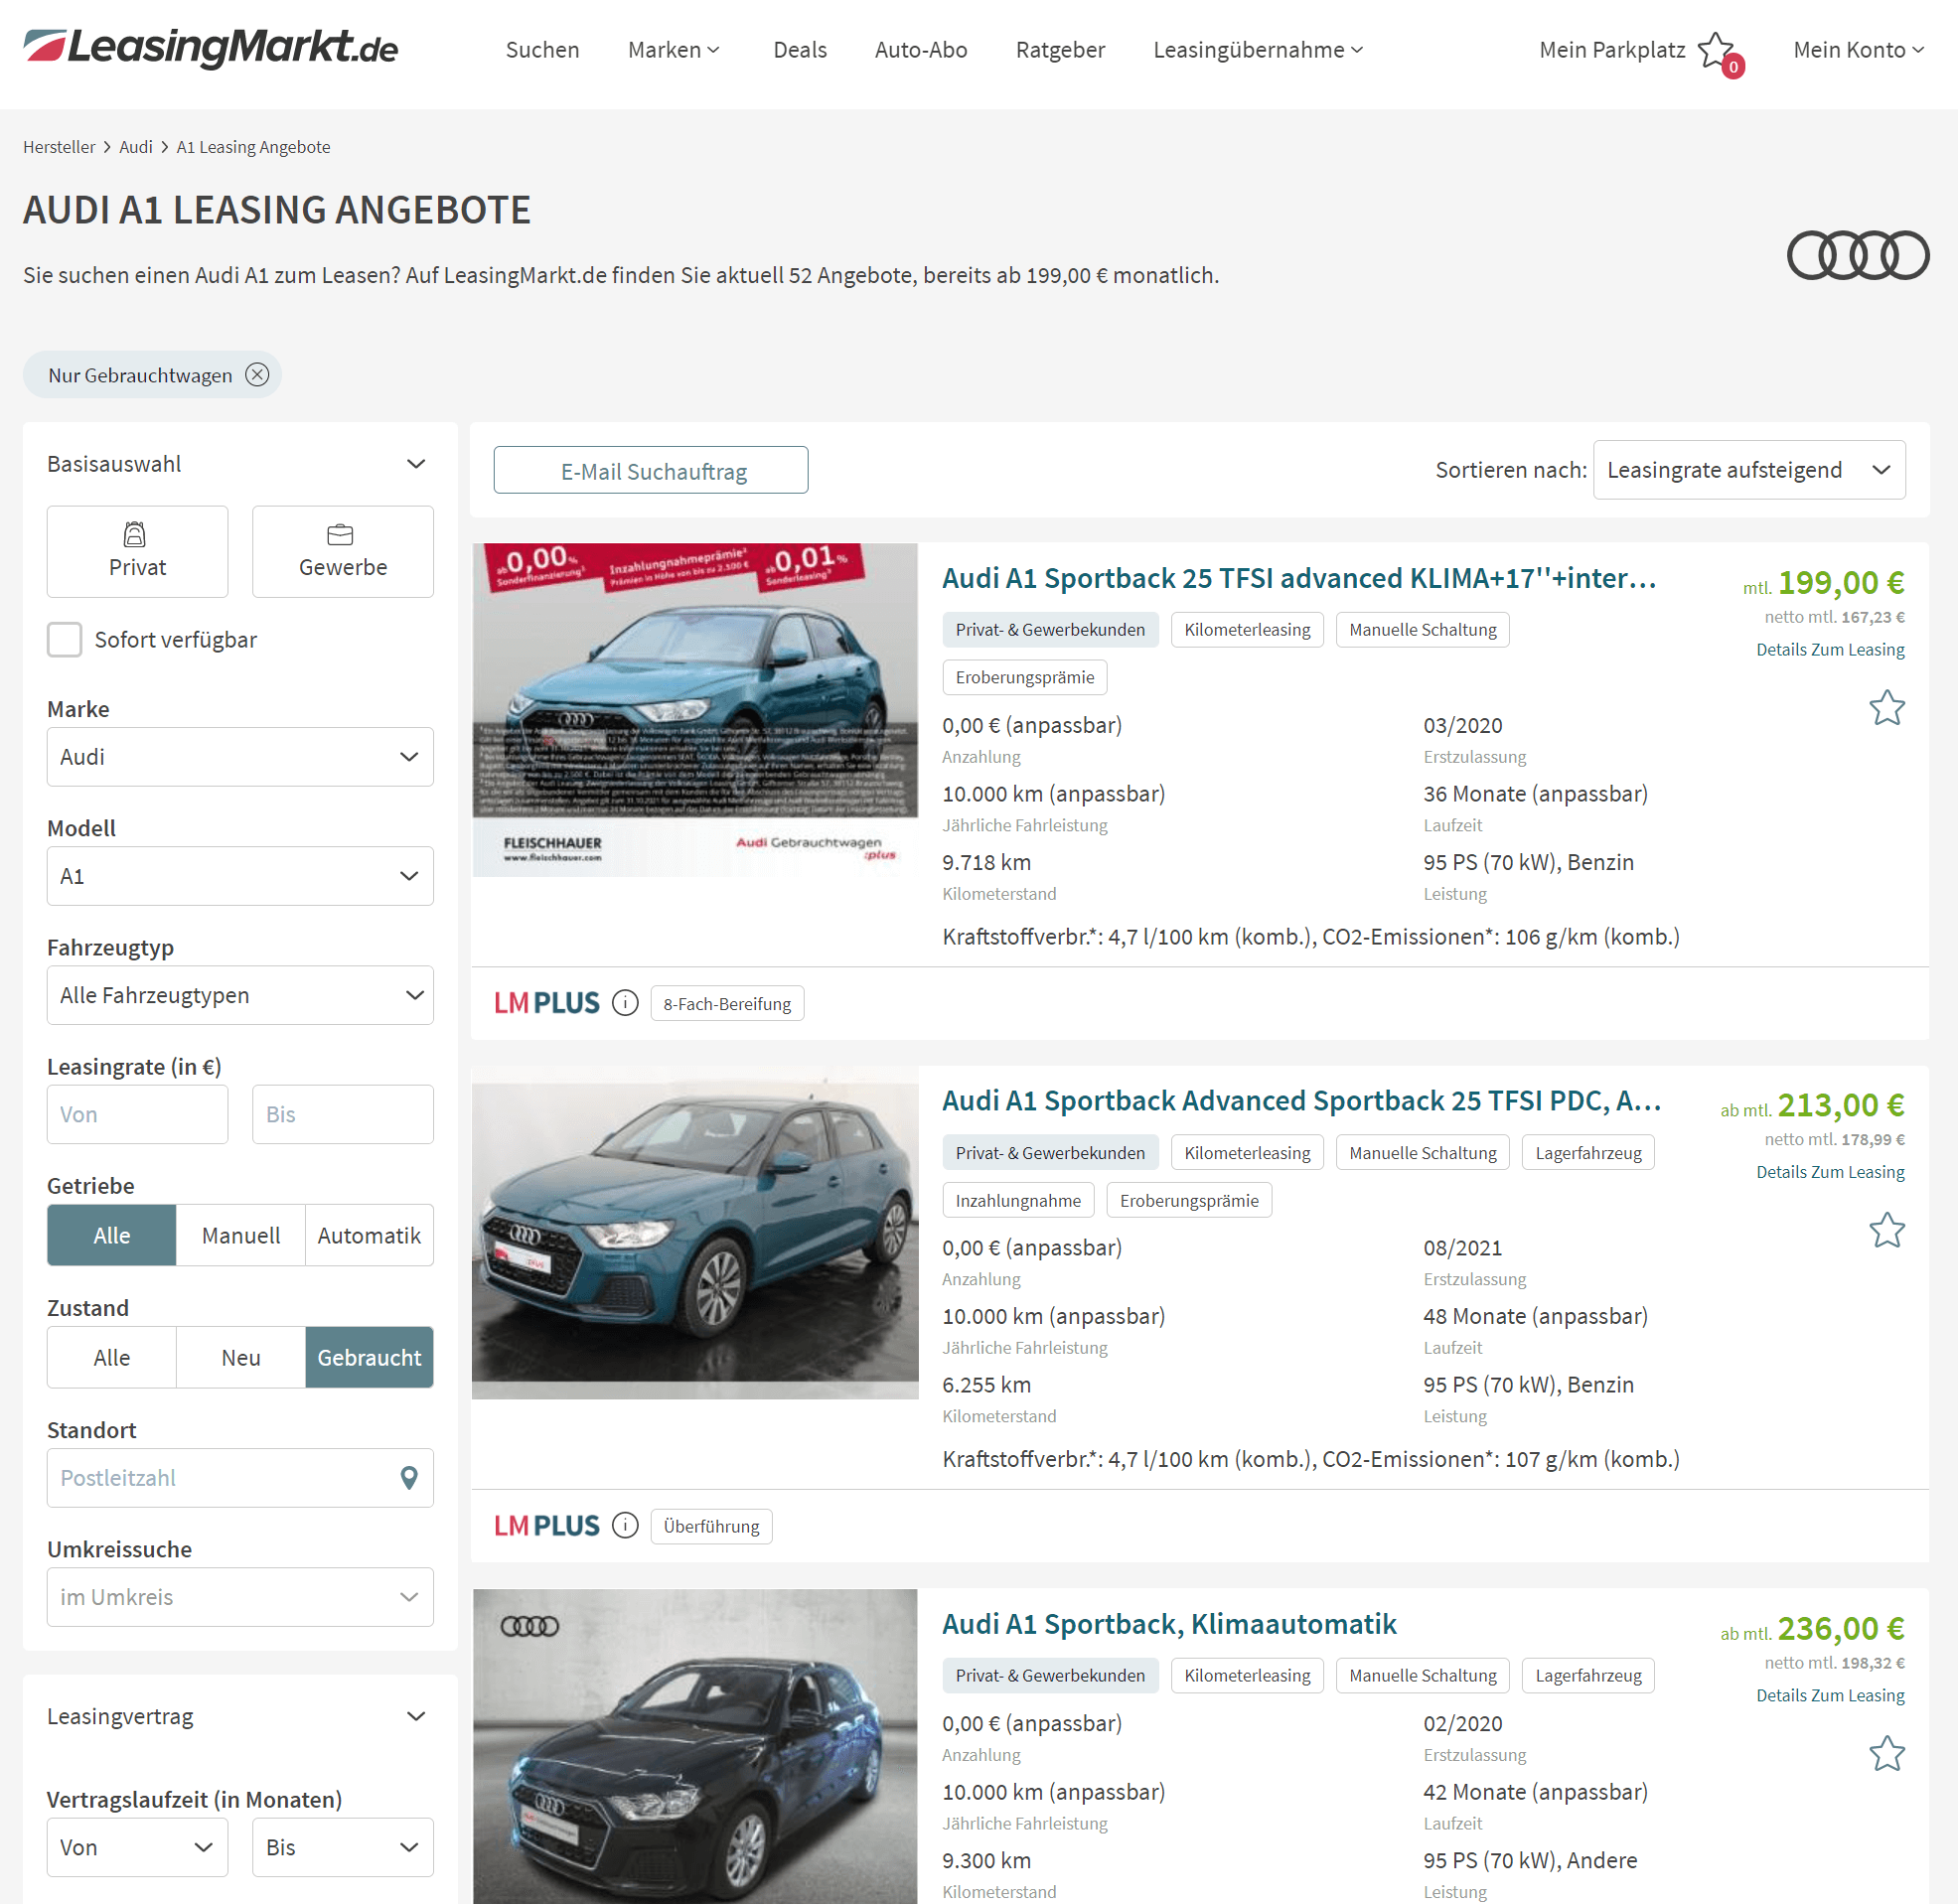
Task: Open Details Zum Leasing for 213,00 € offer
Action: [x=1830, y=1172]
